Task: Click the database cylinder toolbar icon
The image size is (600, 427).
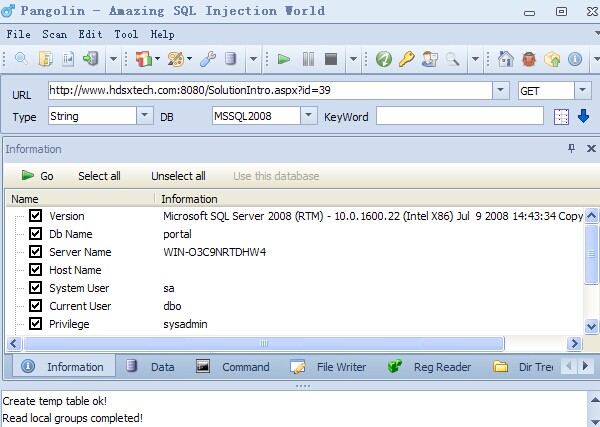Action: click(230, 59)
